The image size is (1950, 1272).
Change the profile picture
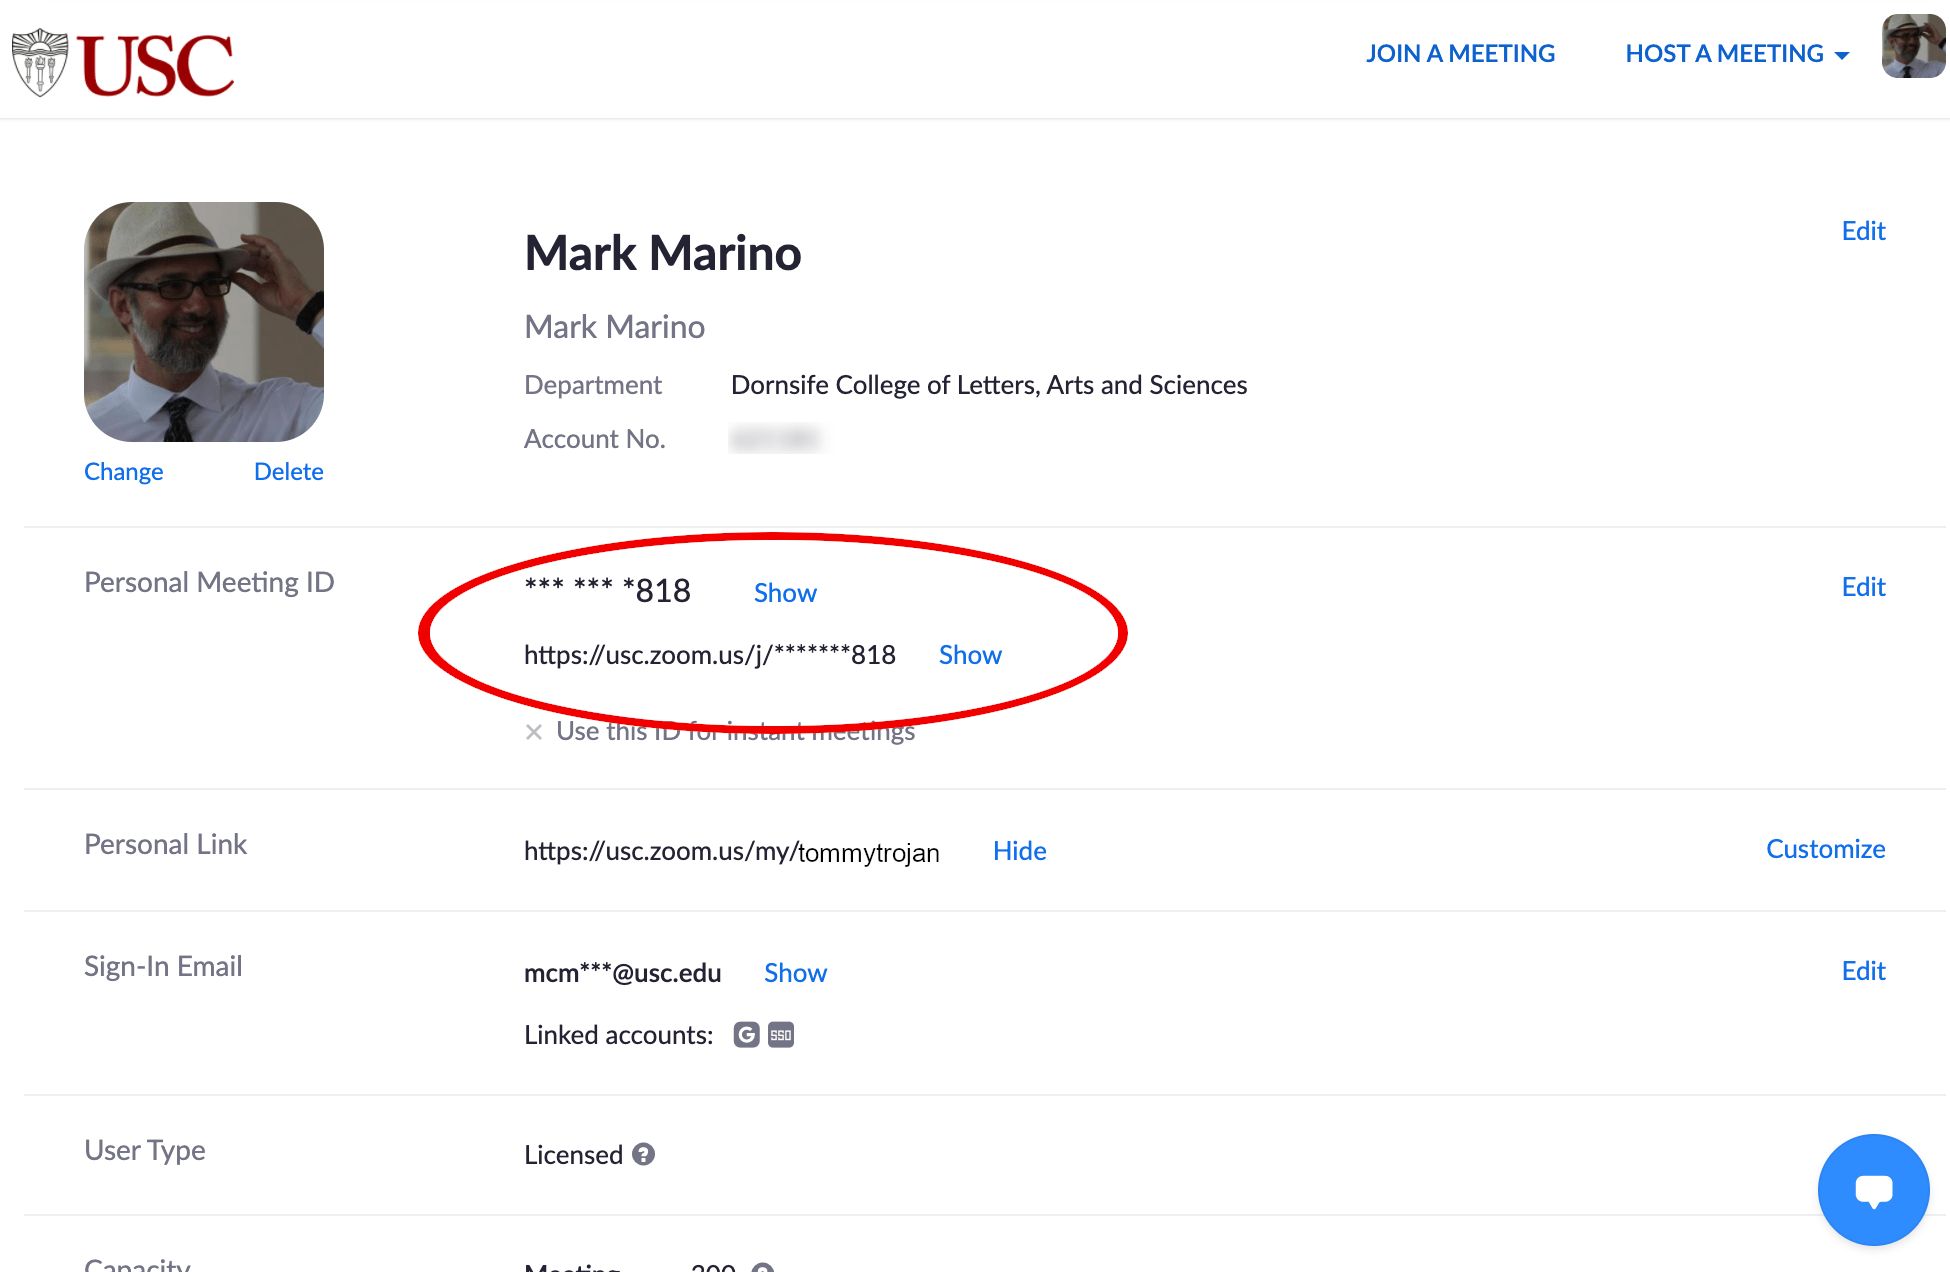point(123,471)
